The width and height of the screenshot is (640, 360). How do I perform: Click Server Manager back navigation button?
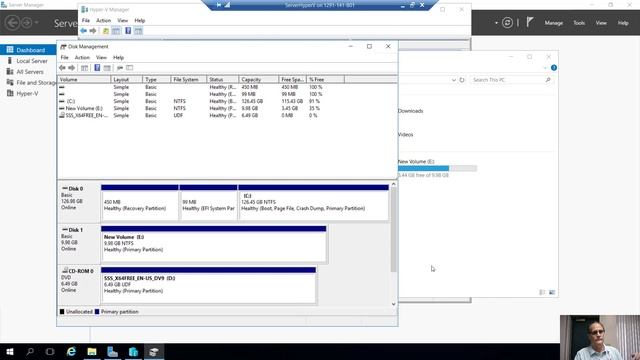12,22
